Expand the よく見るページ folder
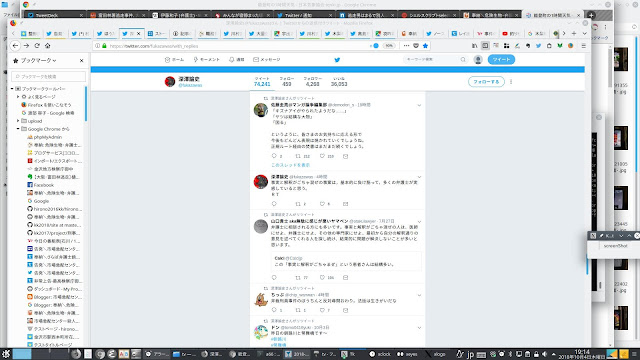The height and width of the screenshot is (360, 640). click(x=18, y=97)
